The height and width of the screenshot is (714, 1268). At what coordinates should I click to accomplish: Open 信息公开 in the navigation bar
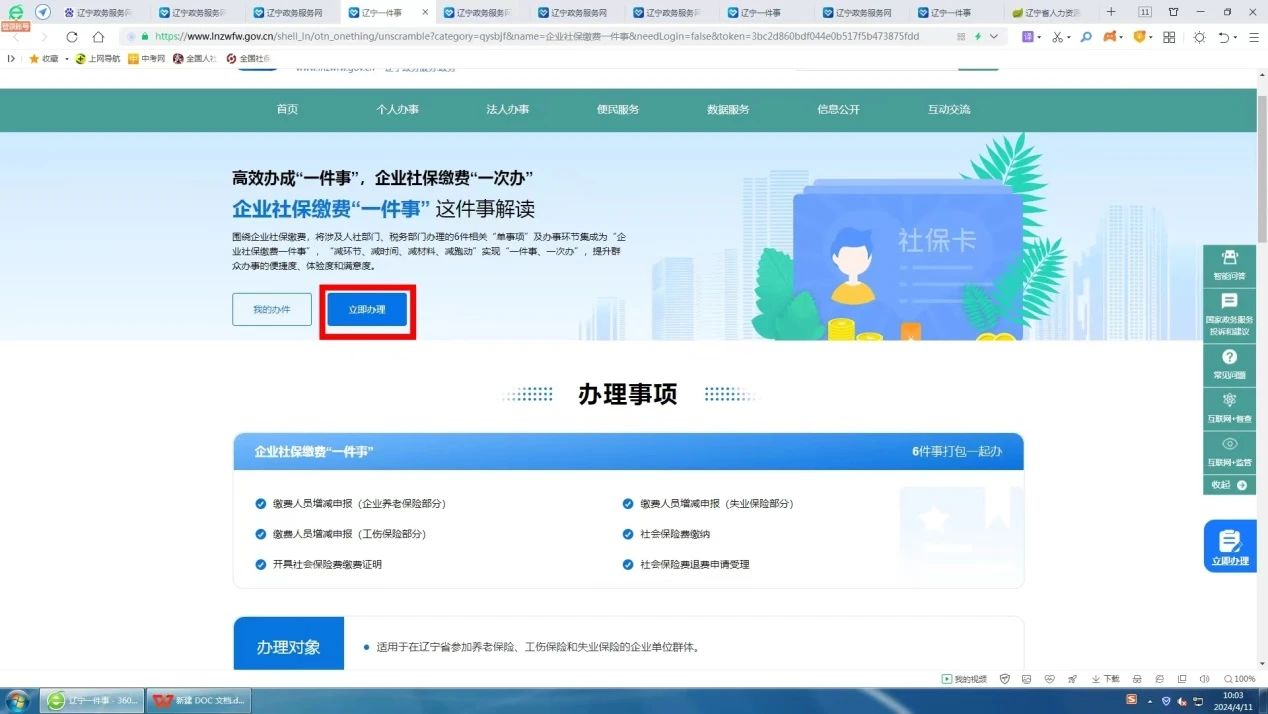(x=838, y=110)
